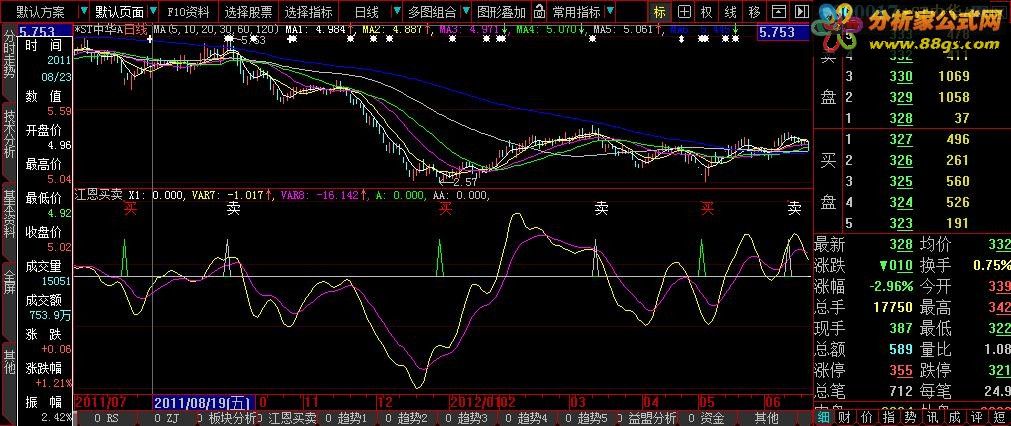Expand the 多图组合 dropdown arrow

(x=466, y=12)
